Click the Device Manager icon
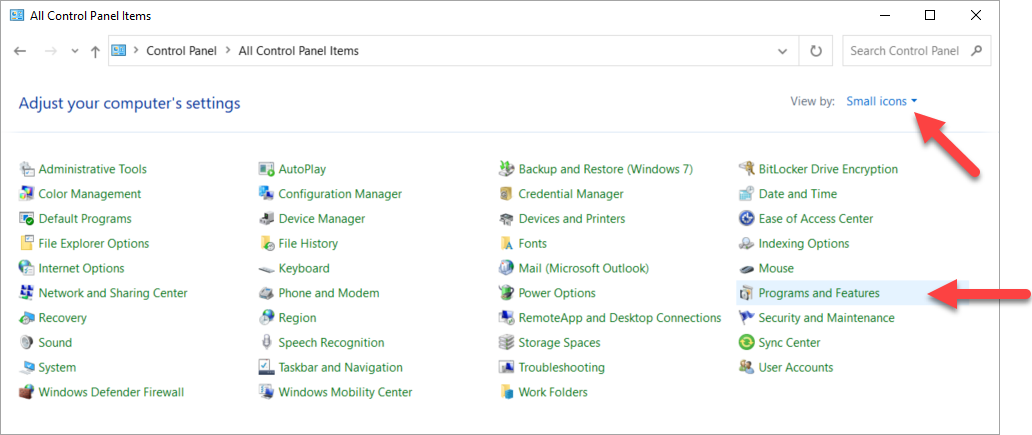The height and width of the screenshot is (435, 1032). (267, 219)
